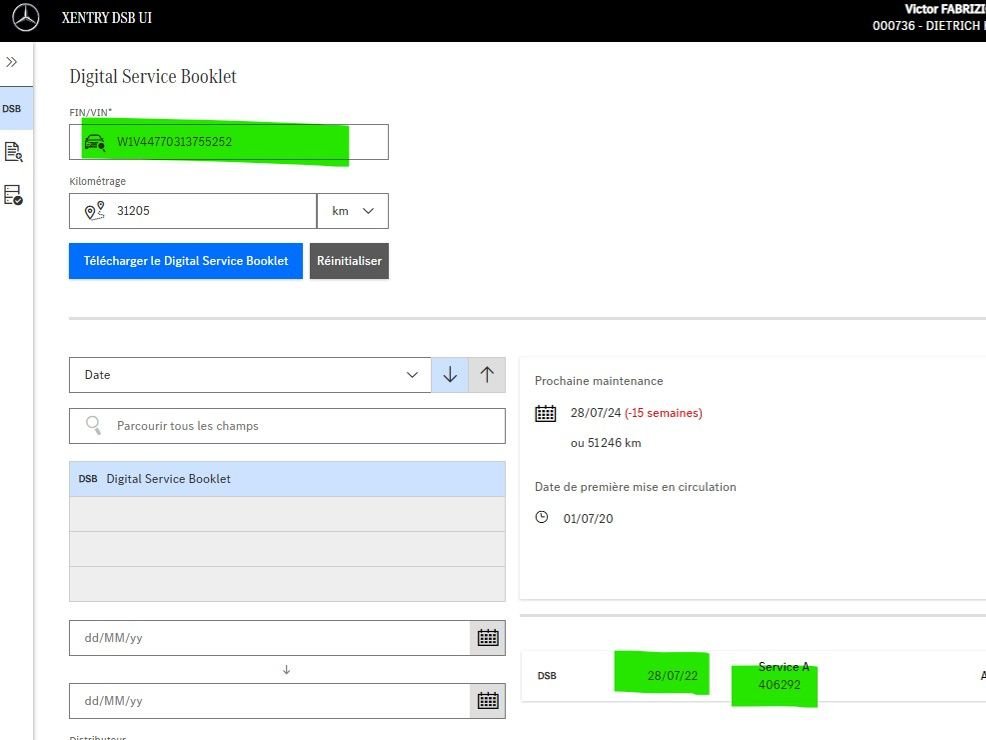Click the next maintenance date 28/07/24
Screen dimensions: 986x740
coord(595,413)
